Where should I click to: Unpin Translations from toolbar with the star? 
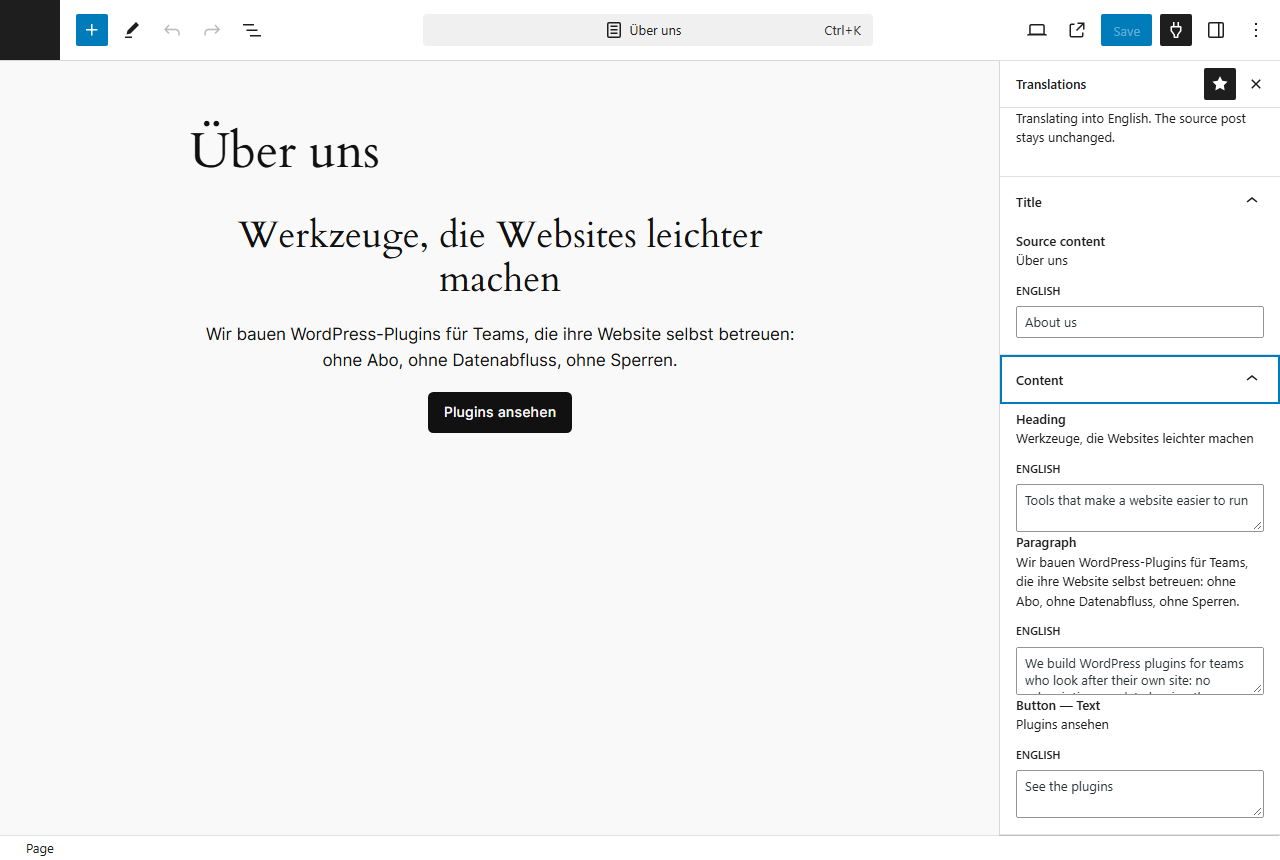click(1220, 84)
